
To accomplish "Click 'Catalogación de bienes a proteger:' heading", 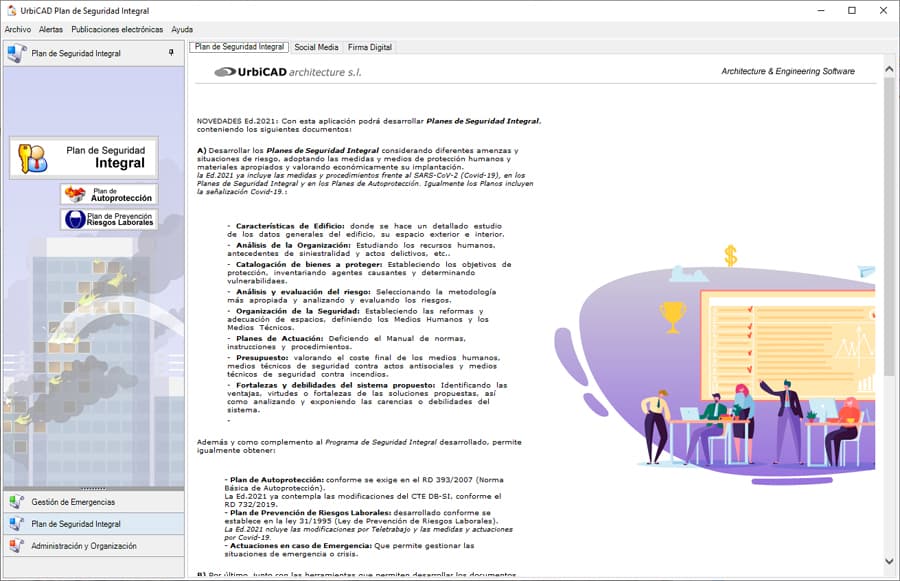I will pos(309,265).
